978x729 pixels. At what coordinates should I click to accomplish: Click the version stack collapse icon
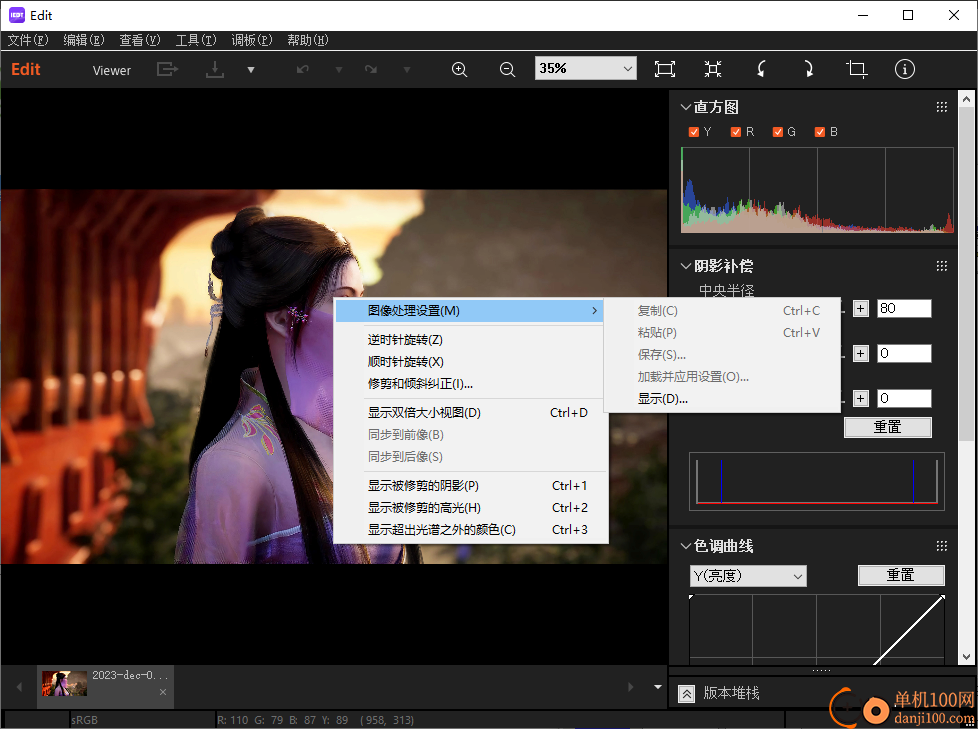tap(686, 694)
